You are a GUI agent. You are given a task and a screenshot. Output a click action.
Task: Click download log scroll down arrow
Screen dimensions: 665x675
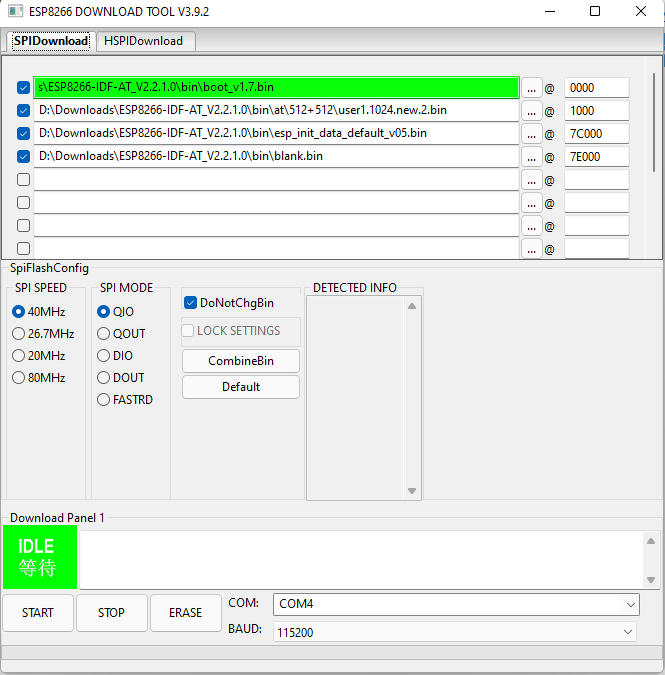[651, 580]
